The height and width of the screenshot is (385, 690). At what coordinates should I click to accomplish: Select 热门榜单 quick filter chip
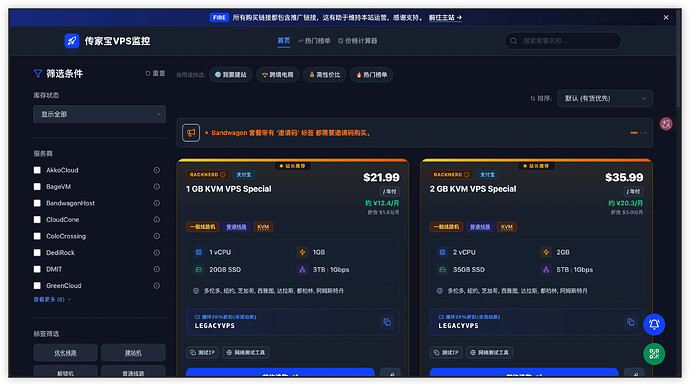pyautogui.click(x=371, y=75)
